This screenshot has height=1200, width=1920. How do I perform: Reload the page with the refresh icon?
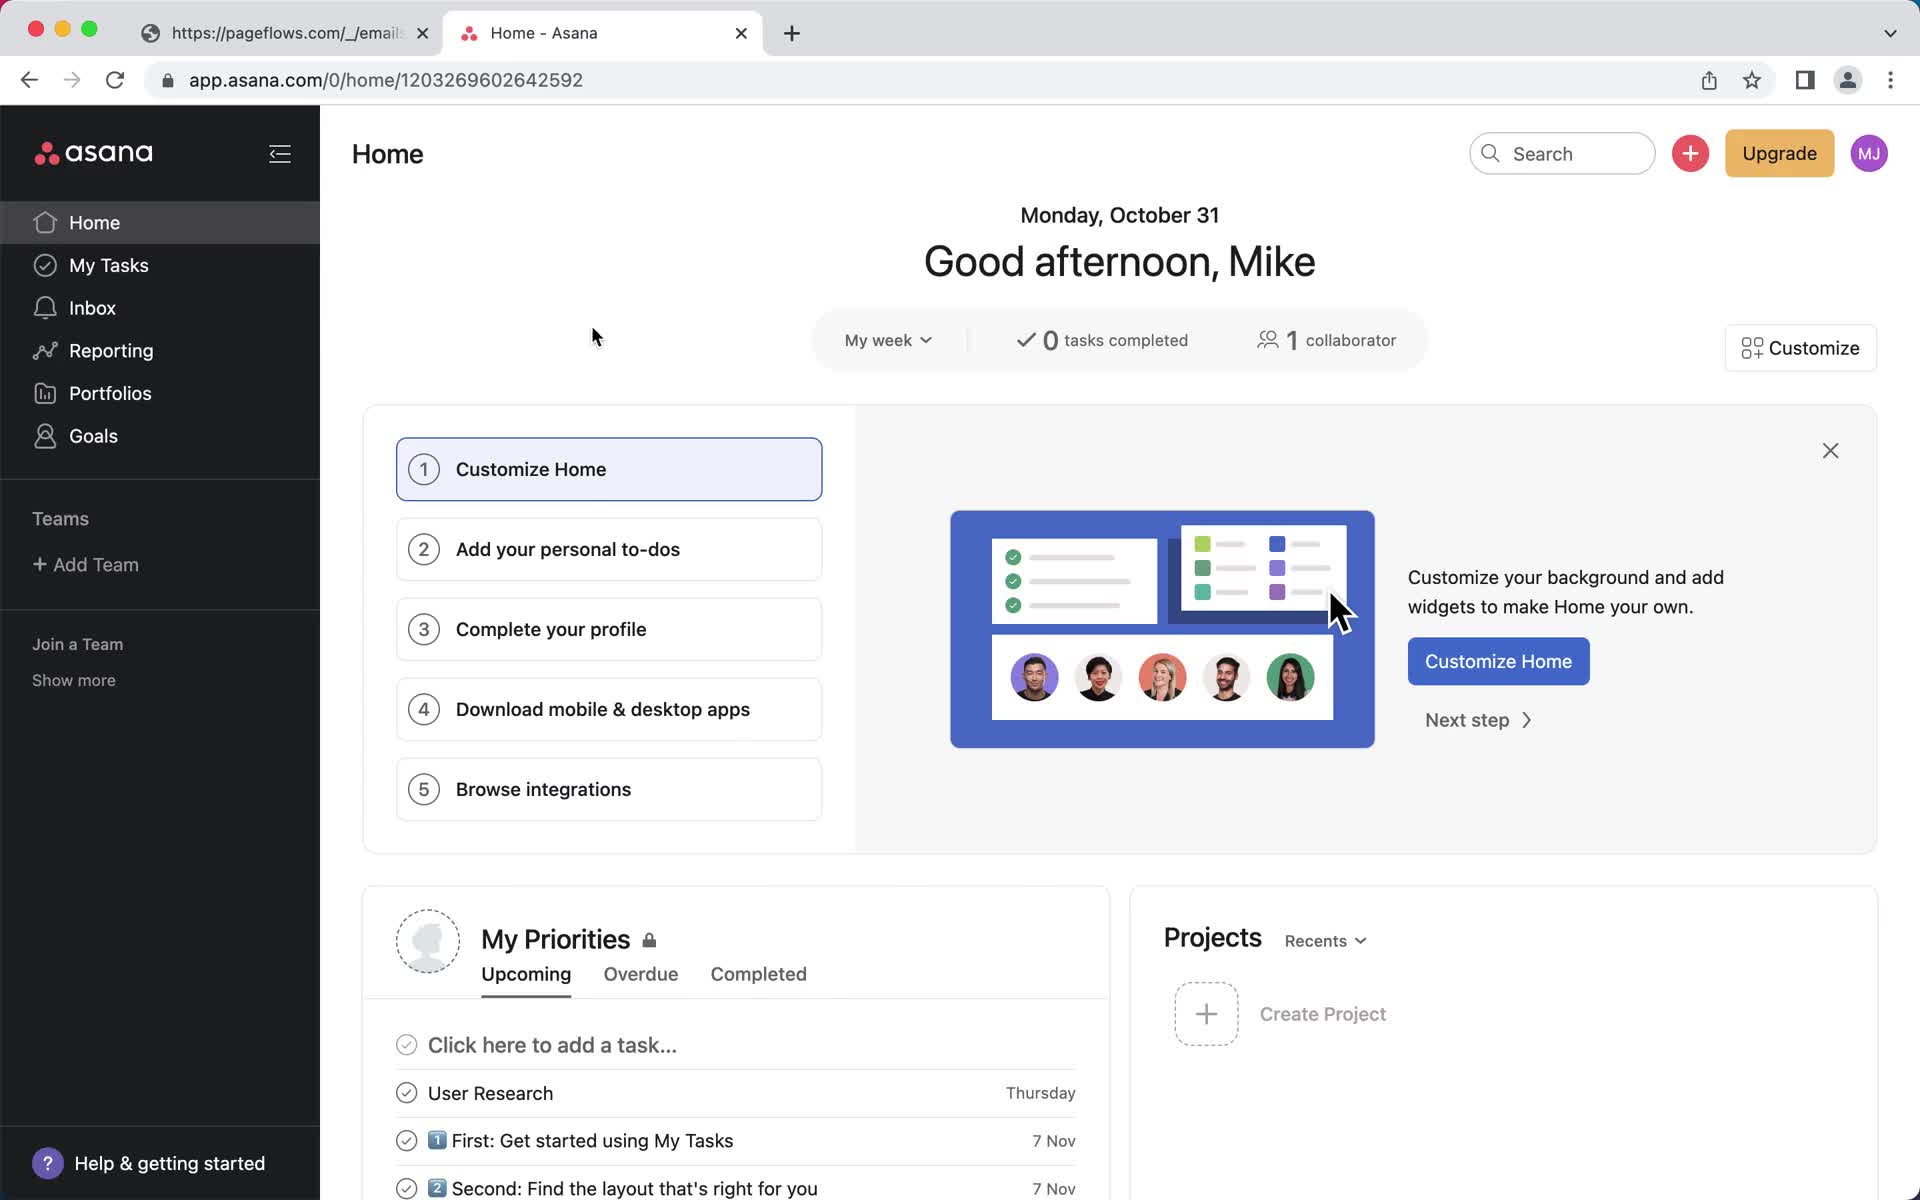(115, 80)
